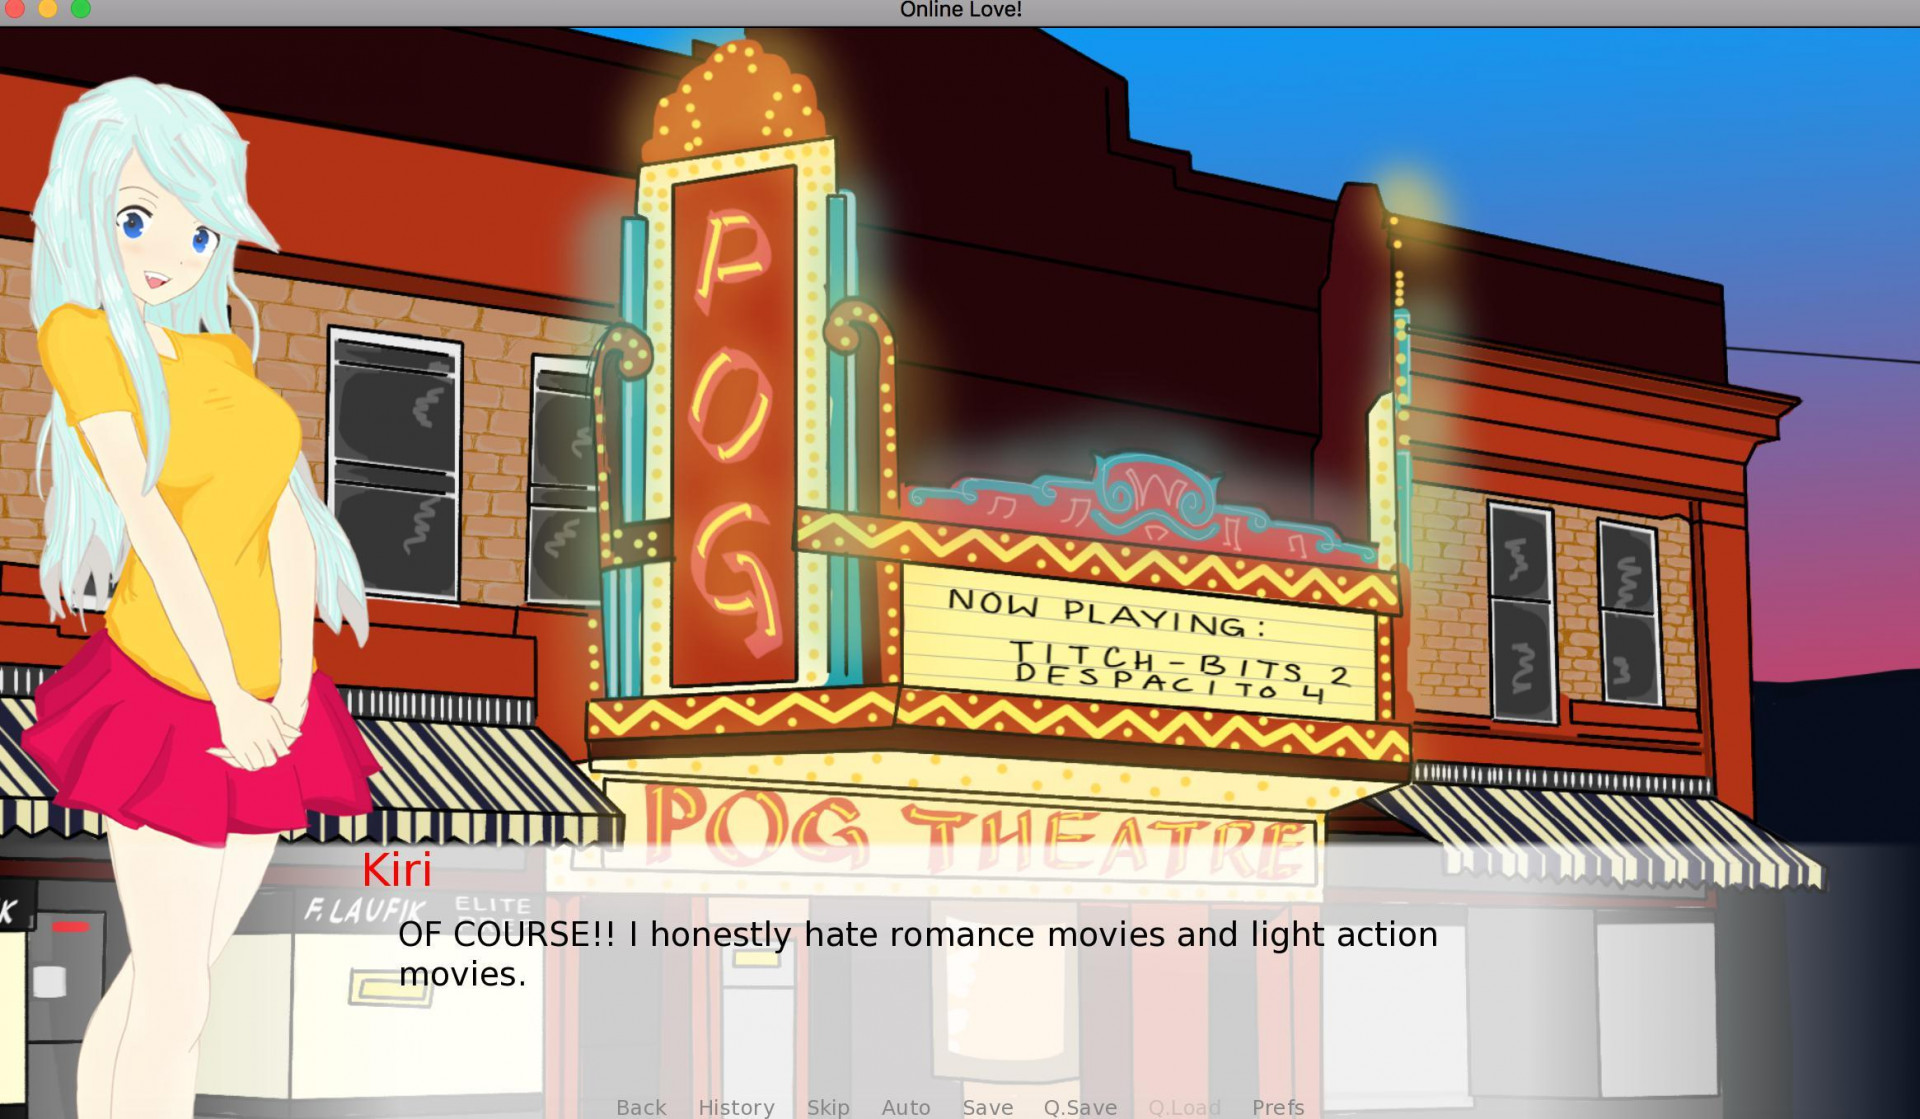Toggle Auto advance mode
The image size is (1920, 1119).
(906, 1107)
